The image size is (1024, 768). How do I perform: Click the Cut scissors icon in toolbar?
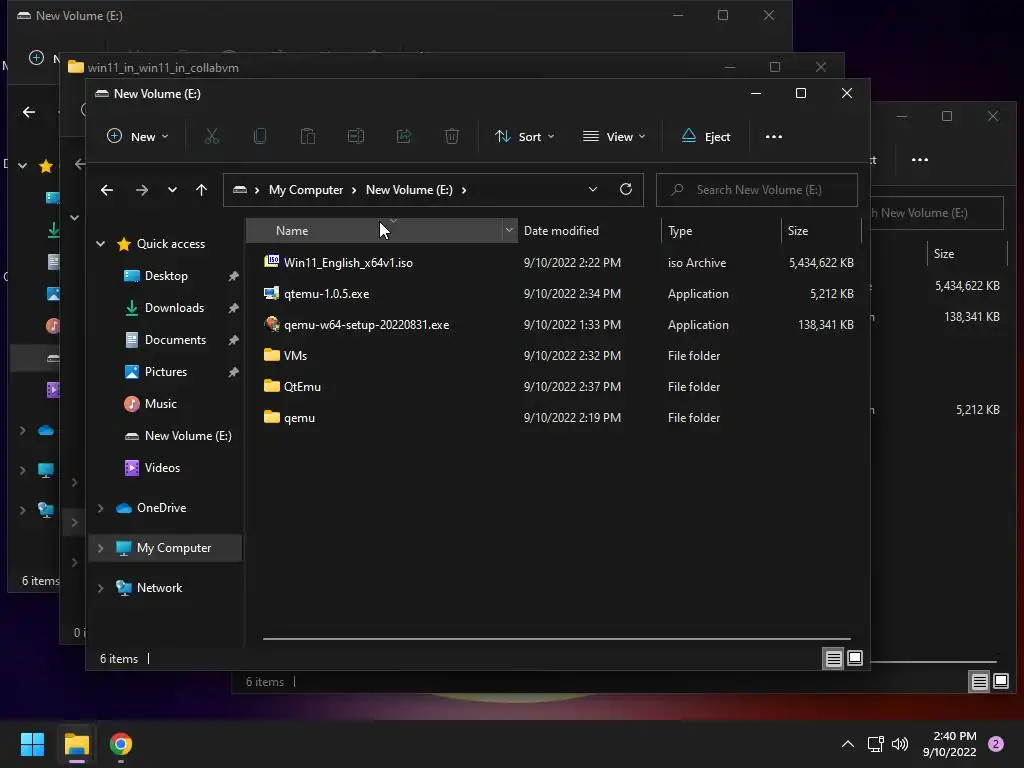pos(212,136)
